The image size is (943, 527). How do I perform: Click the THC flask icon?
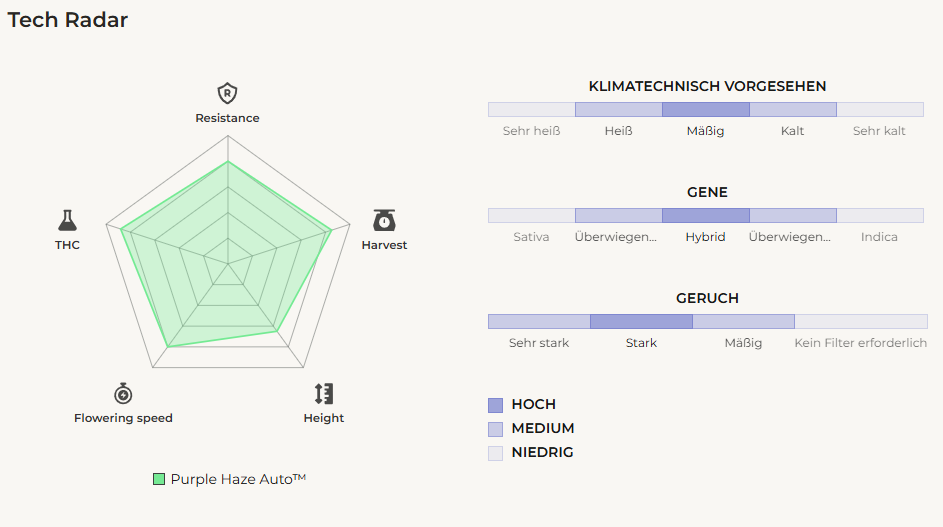point(68,221)
